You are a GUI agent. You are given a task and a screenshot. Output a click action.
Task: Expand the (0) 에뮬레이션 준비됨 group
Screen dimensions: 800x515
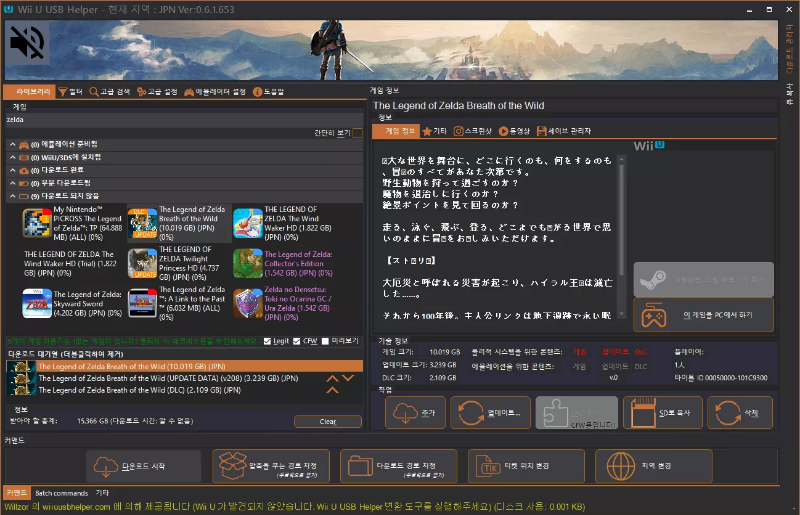[x=185, y=145]
